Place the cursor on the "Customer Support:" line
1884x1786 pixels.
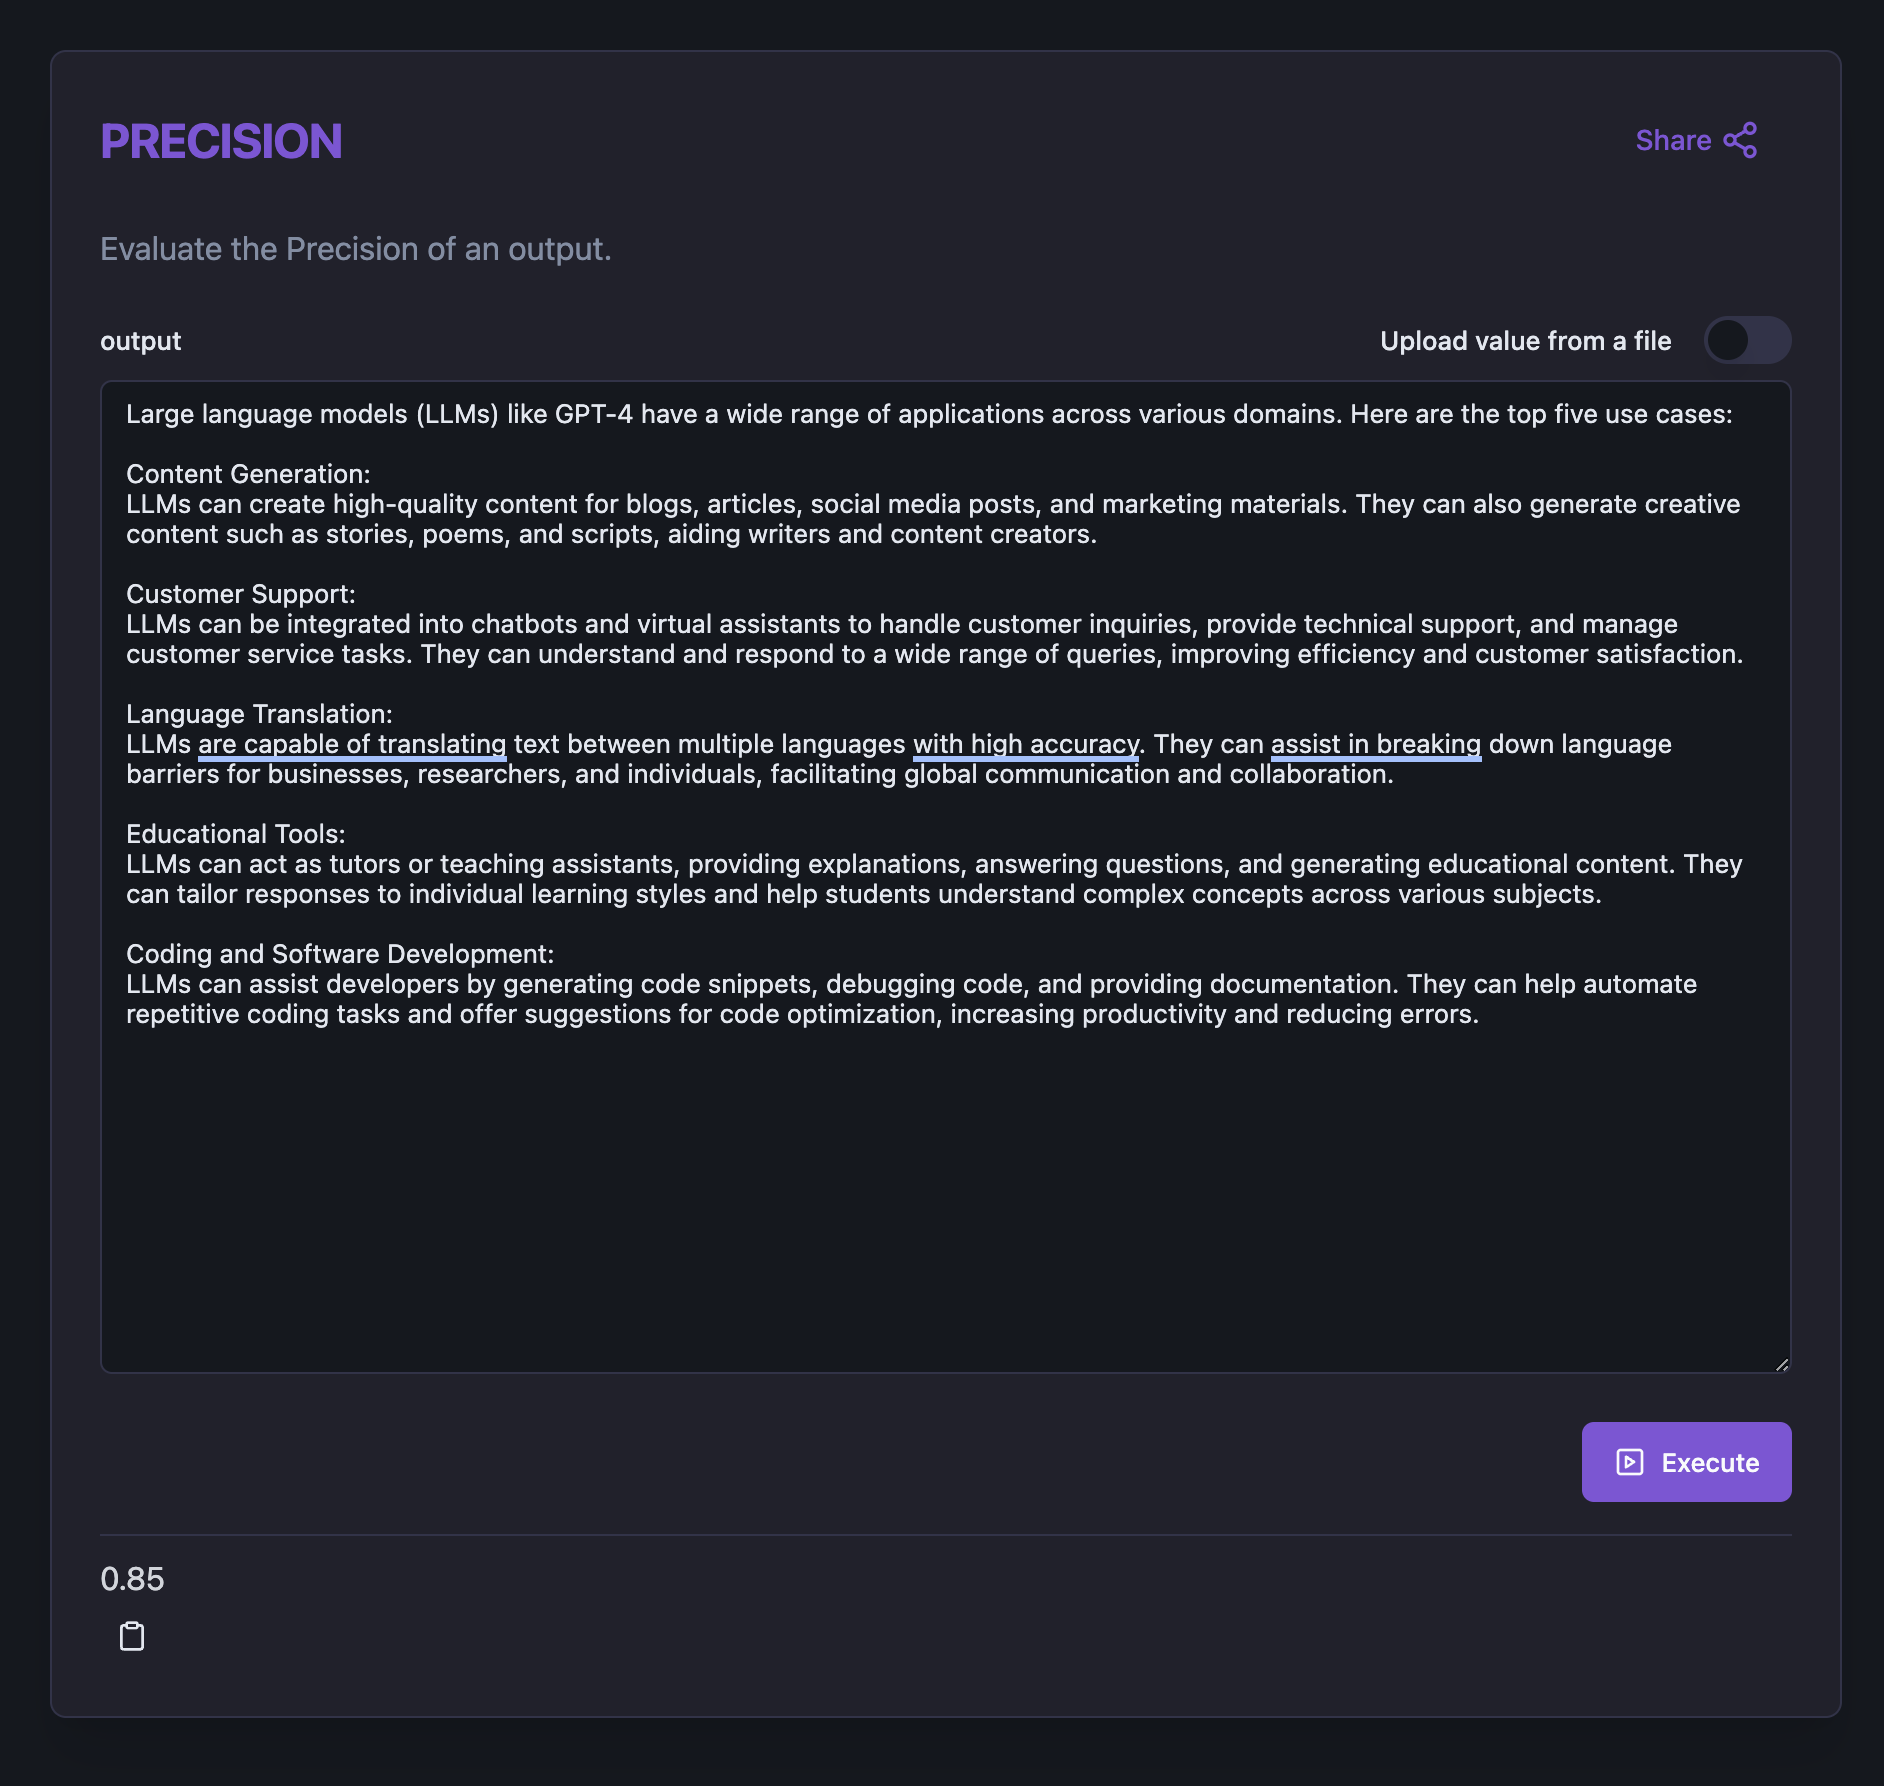(241, 594)
